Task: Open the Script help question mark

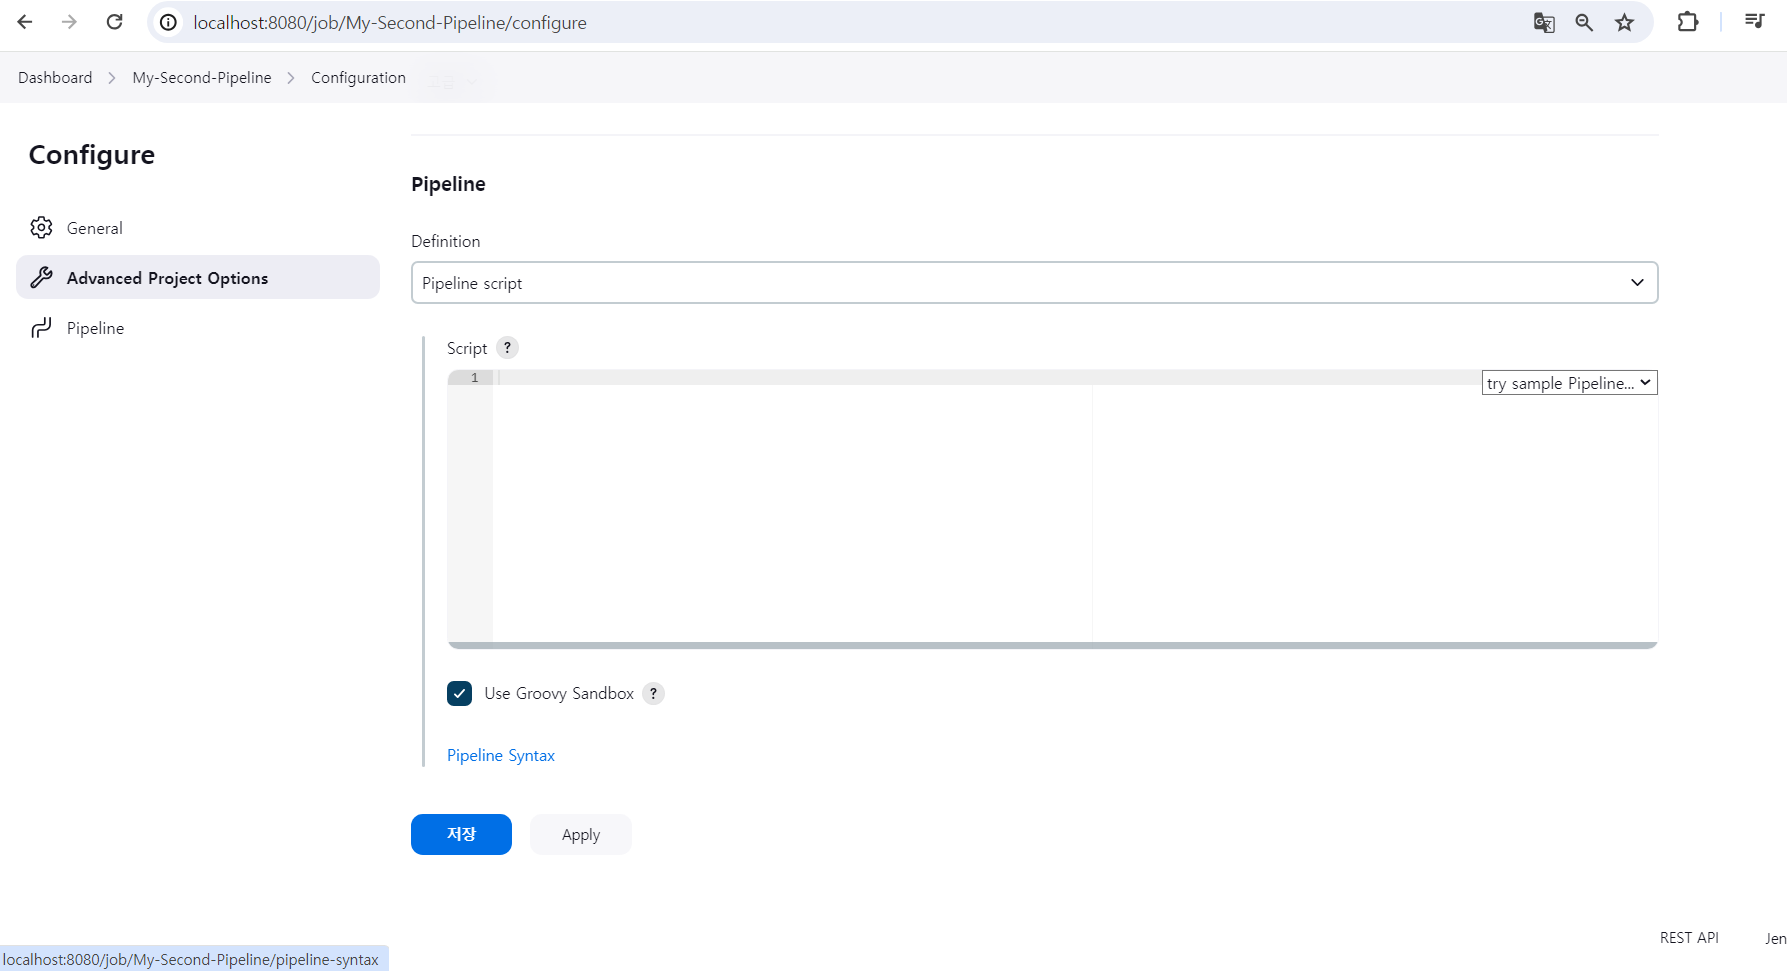Action: tap(507, 347)
